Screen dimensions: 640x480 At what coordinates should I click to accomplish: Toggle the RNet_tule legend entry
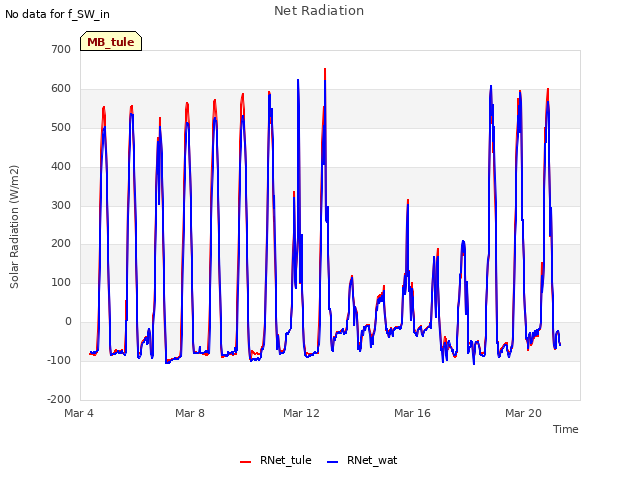click(x=276, y=460)
